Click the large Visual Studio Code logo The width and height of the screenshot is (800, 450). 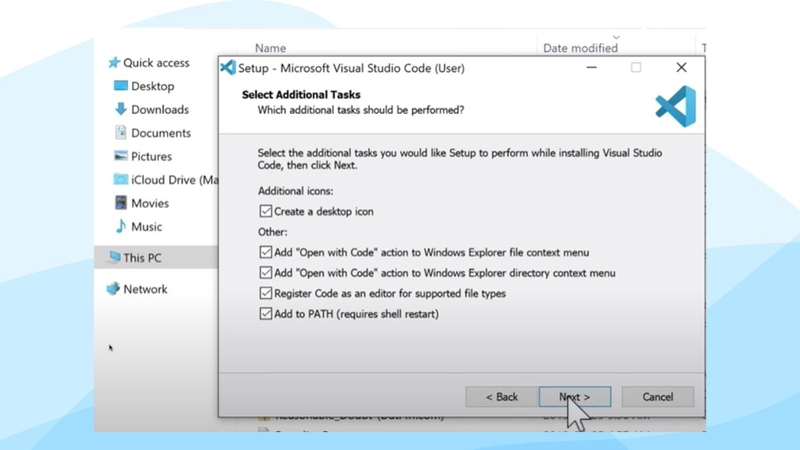click(675, 105)
